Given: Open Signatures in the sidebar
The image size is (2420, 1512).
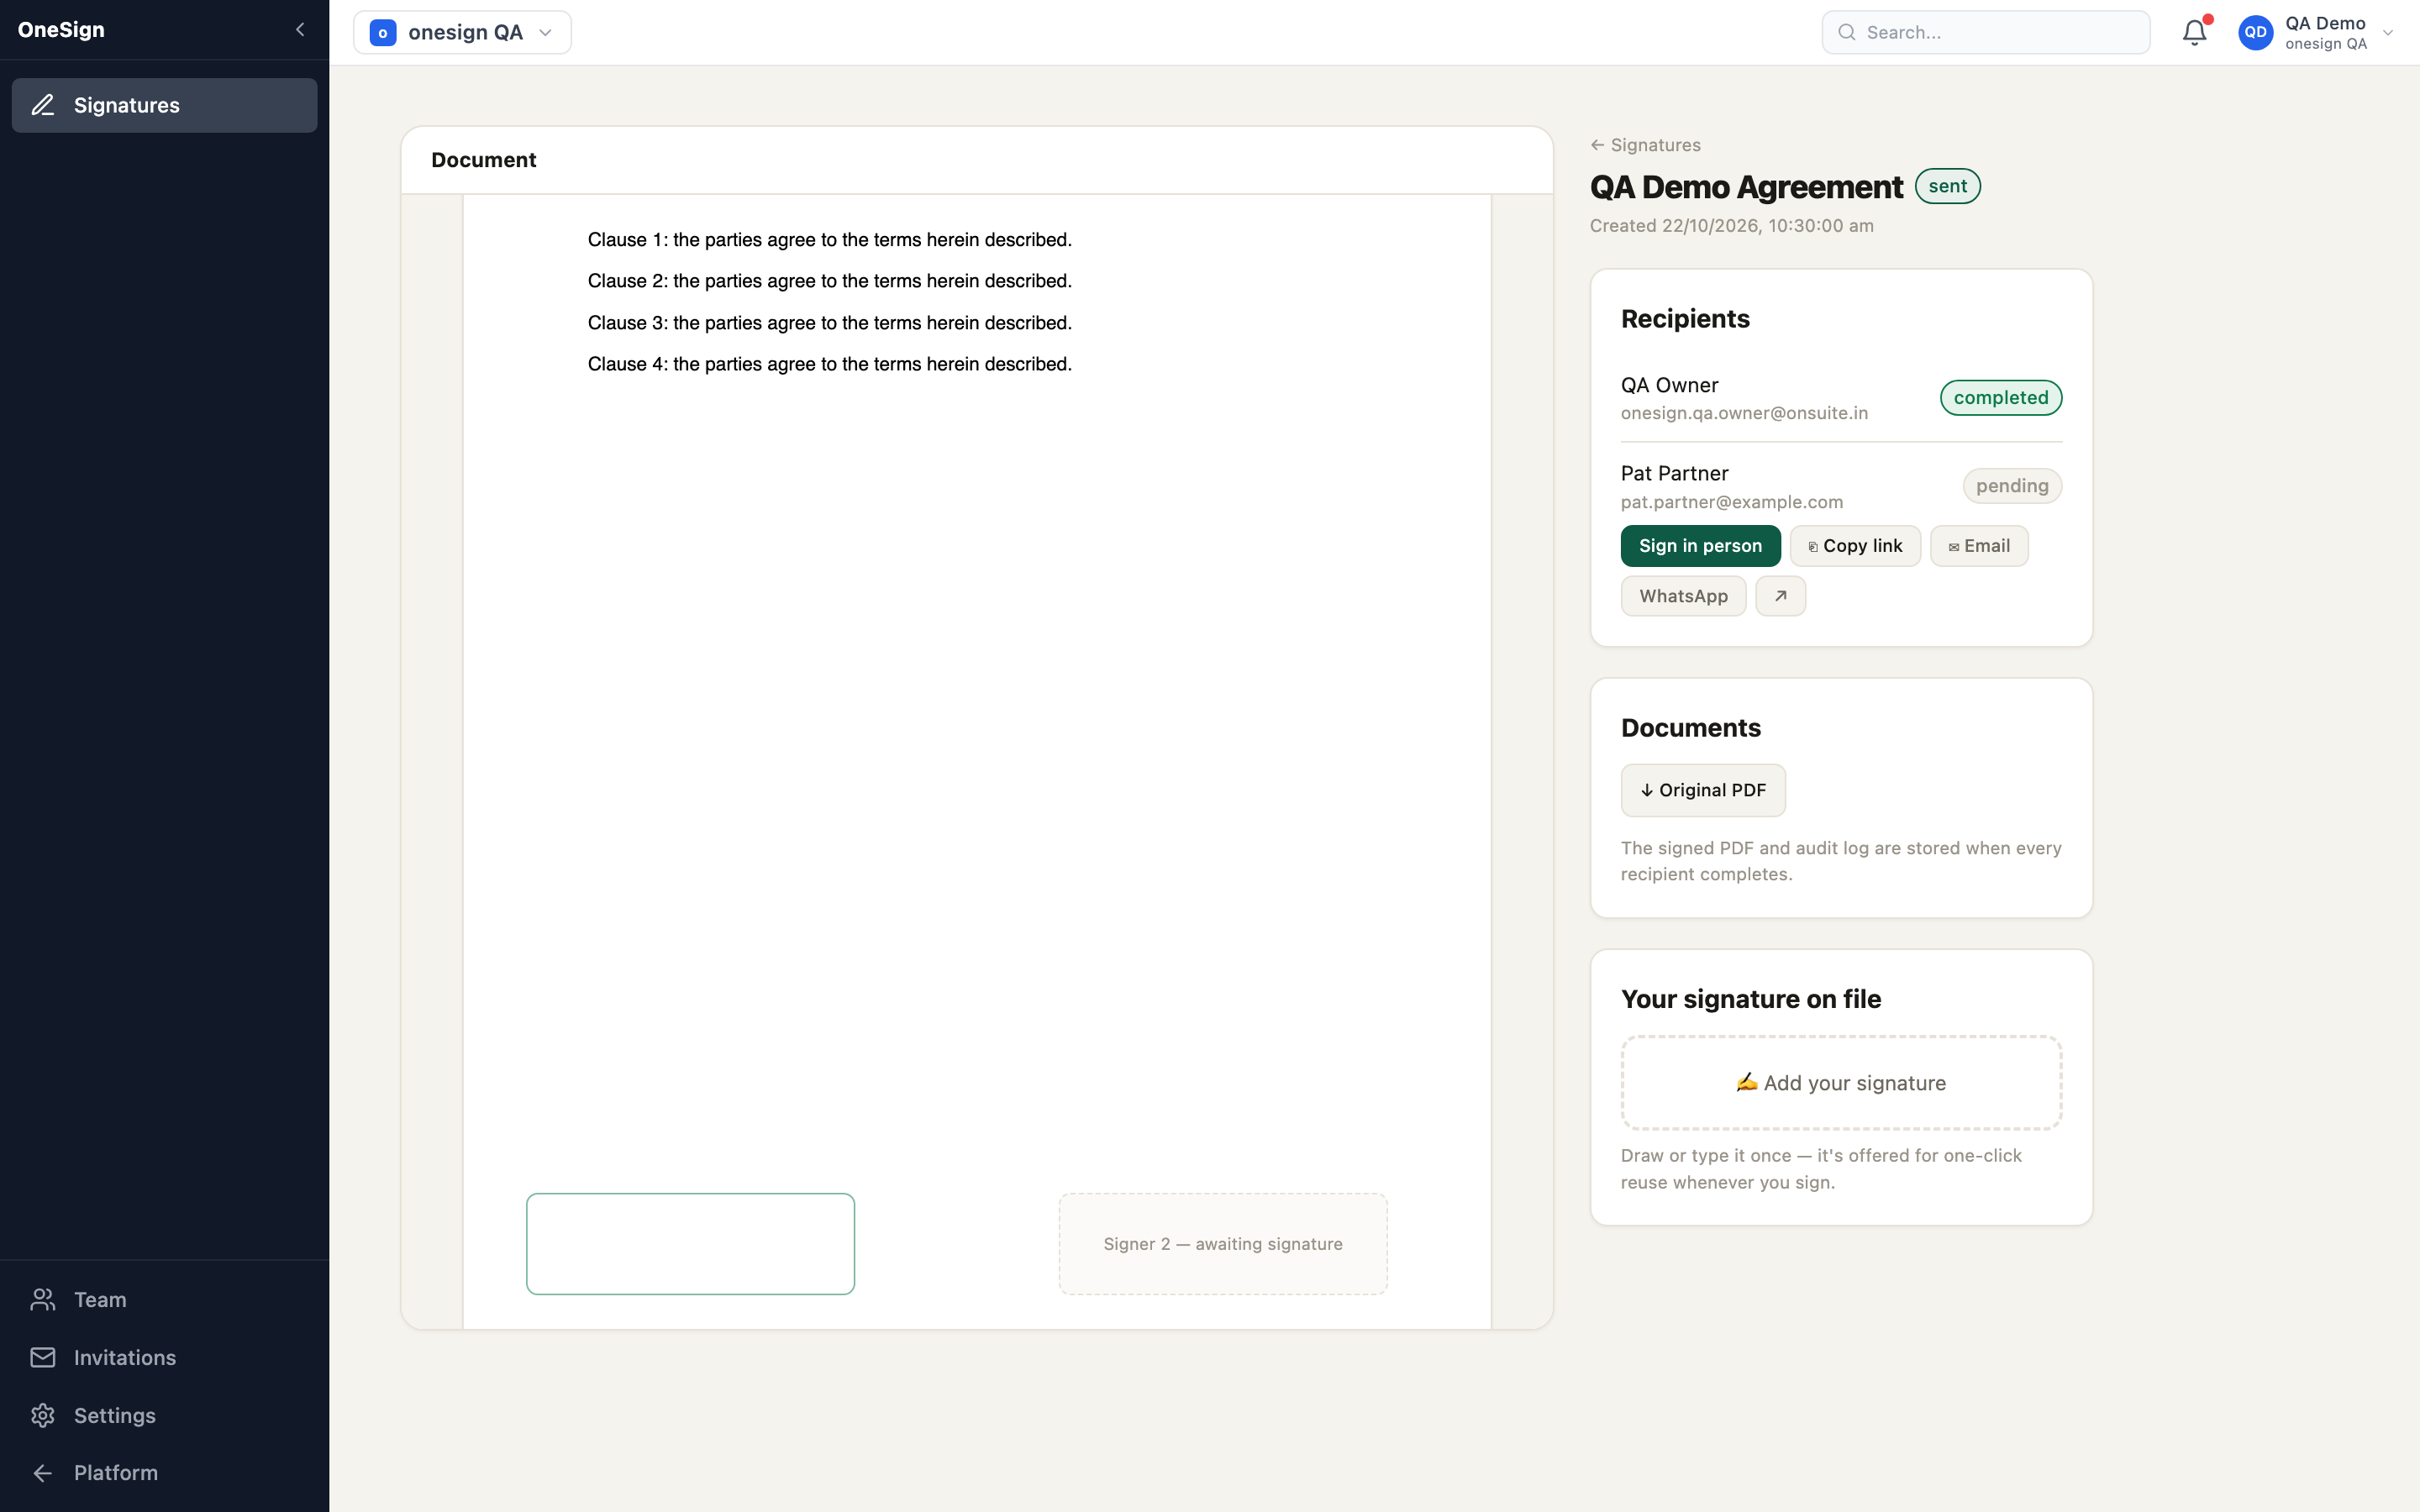Looking at the screenshot, I should click(164, 105).
